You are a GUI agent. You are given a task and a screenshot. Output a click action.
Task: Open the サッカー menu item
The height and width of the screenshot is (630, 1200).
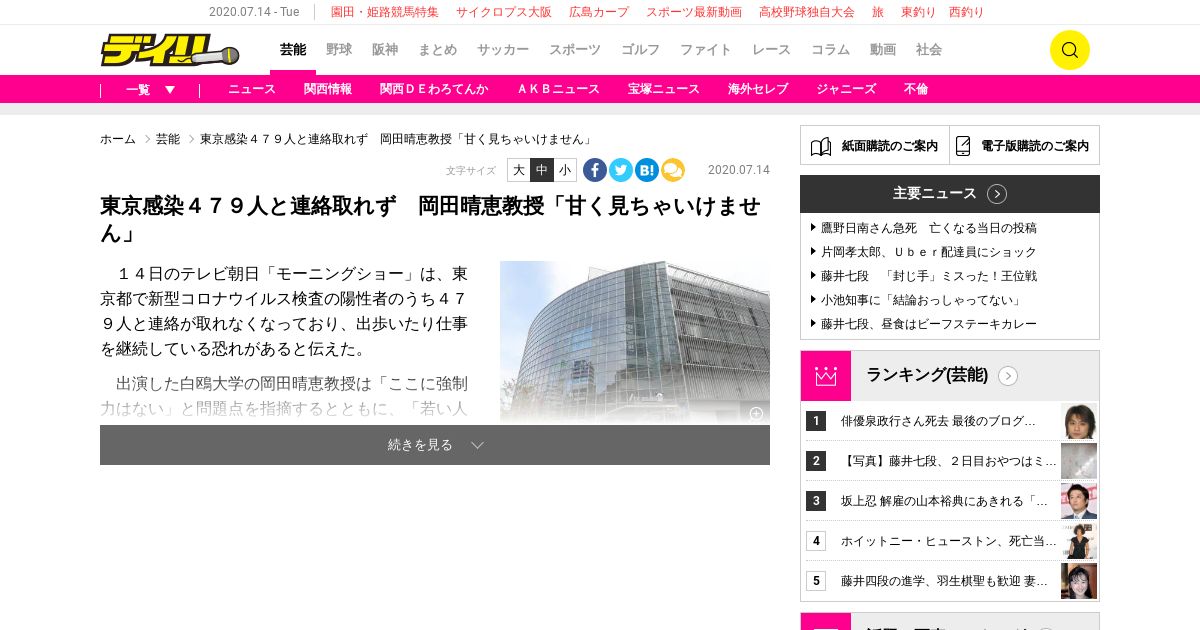pos(503,50)
